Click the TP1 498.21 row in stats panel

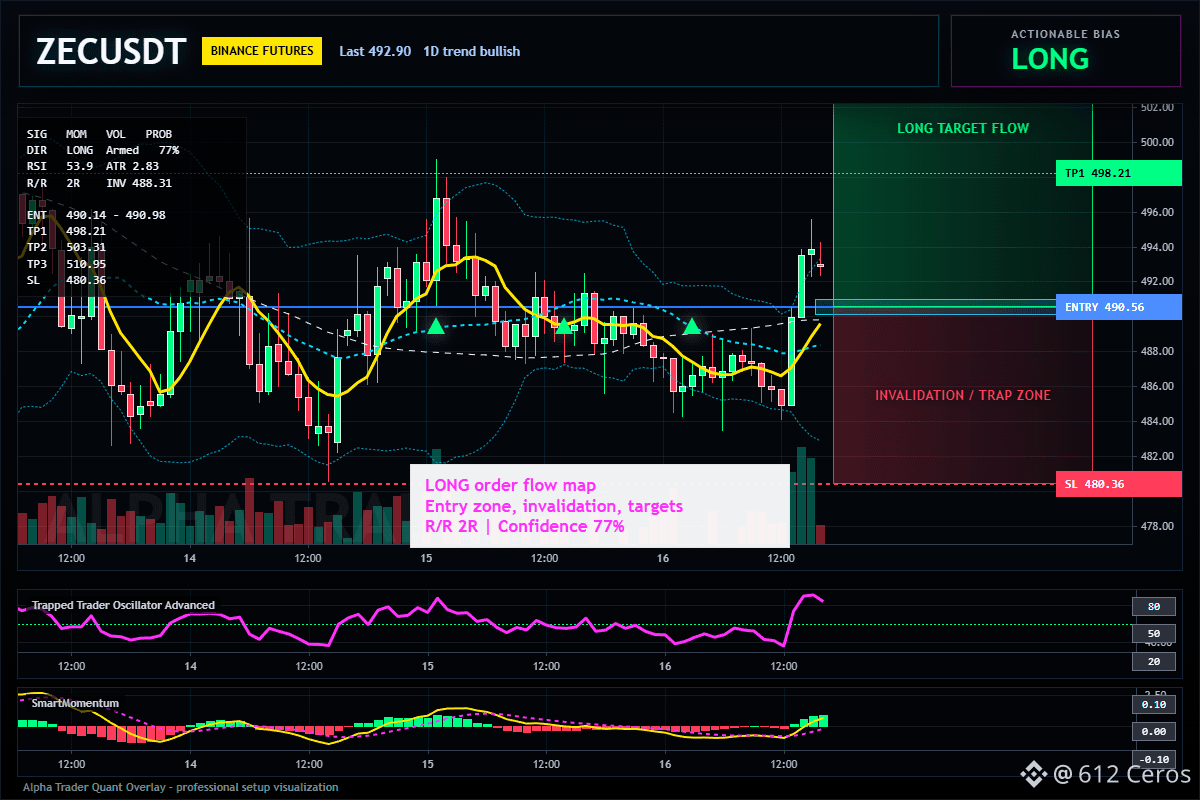pos(66,231)
